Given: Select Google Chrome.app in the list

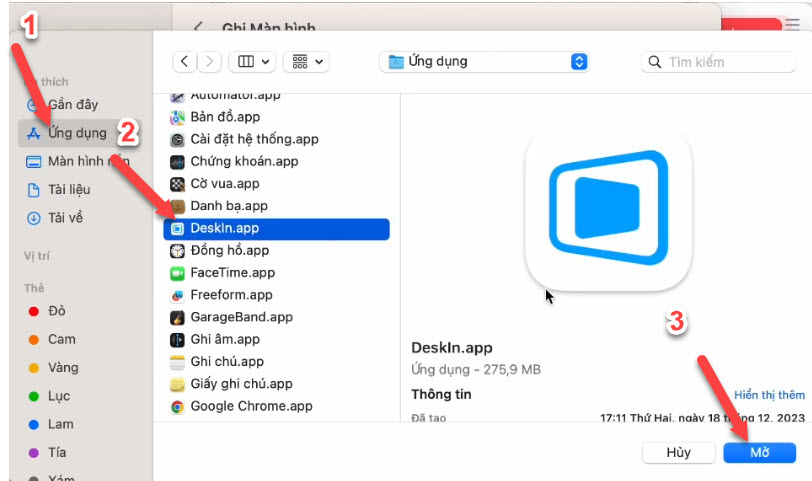Looking at the screenshot, I should 277,406.
